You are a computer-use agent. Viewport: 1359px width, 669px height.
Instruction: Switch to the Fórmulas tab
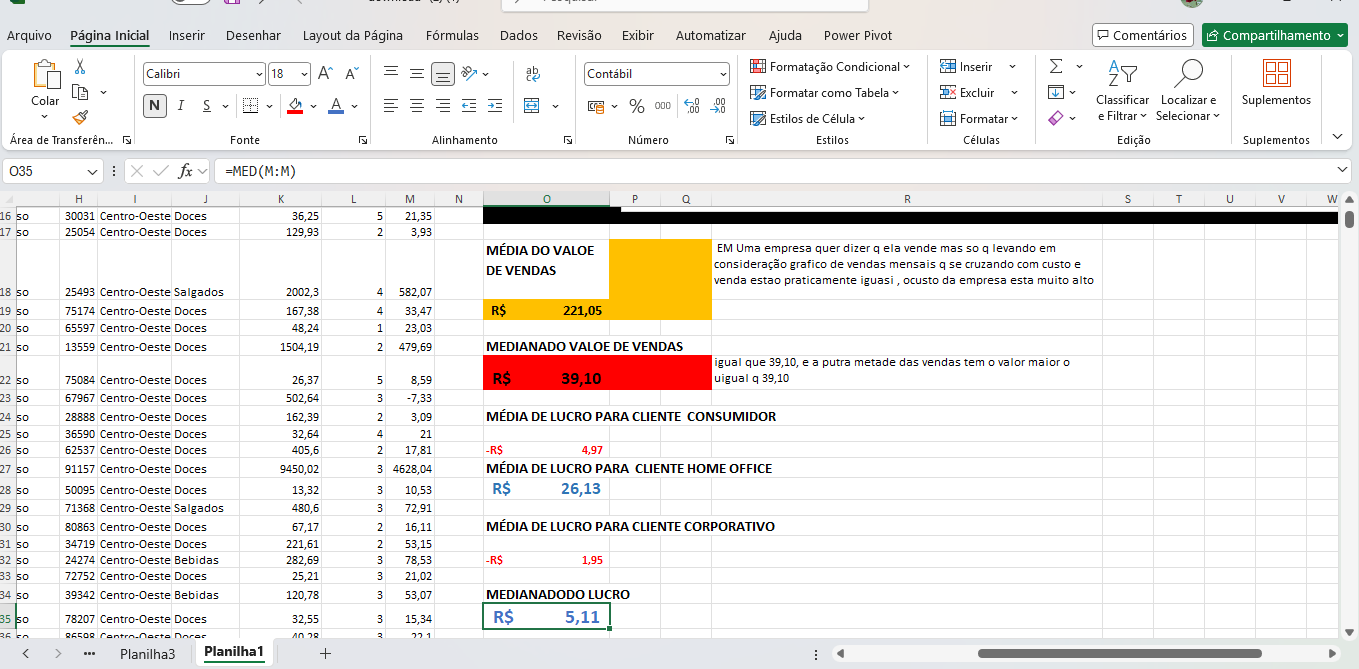click(452, 35)
